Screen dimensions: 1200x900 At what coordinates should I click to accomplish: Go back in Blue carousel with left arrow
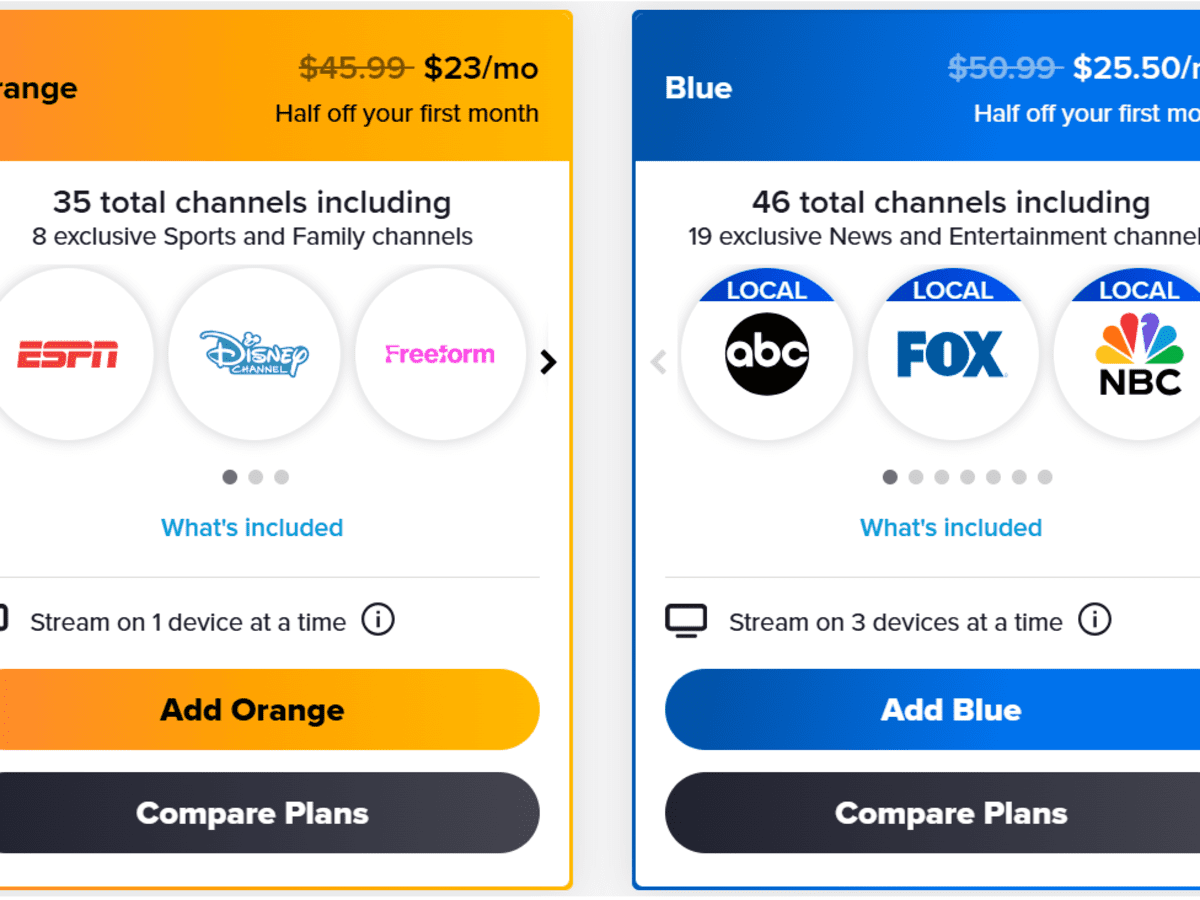(x=658, y=362)
